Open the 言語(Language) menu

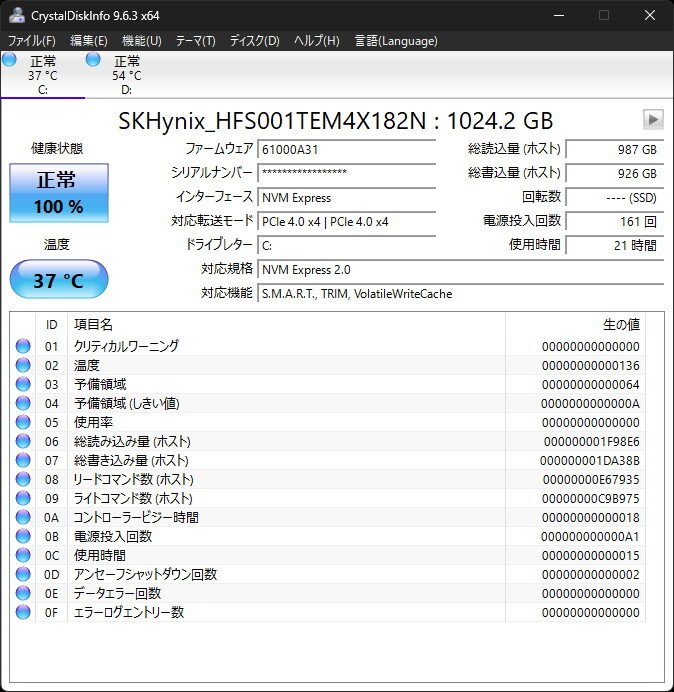click(396, 41)
